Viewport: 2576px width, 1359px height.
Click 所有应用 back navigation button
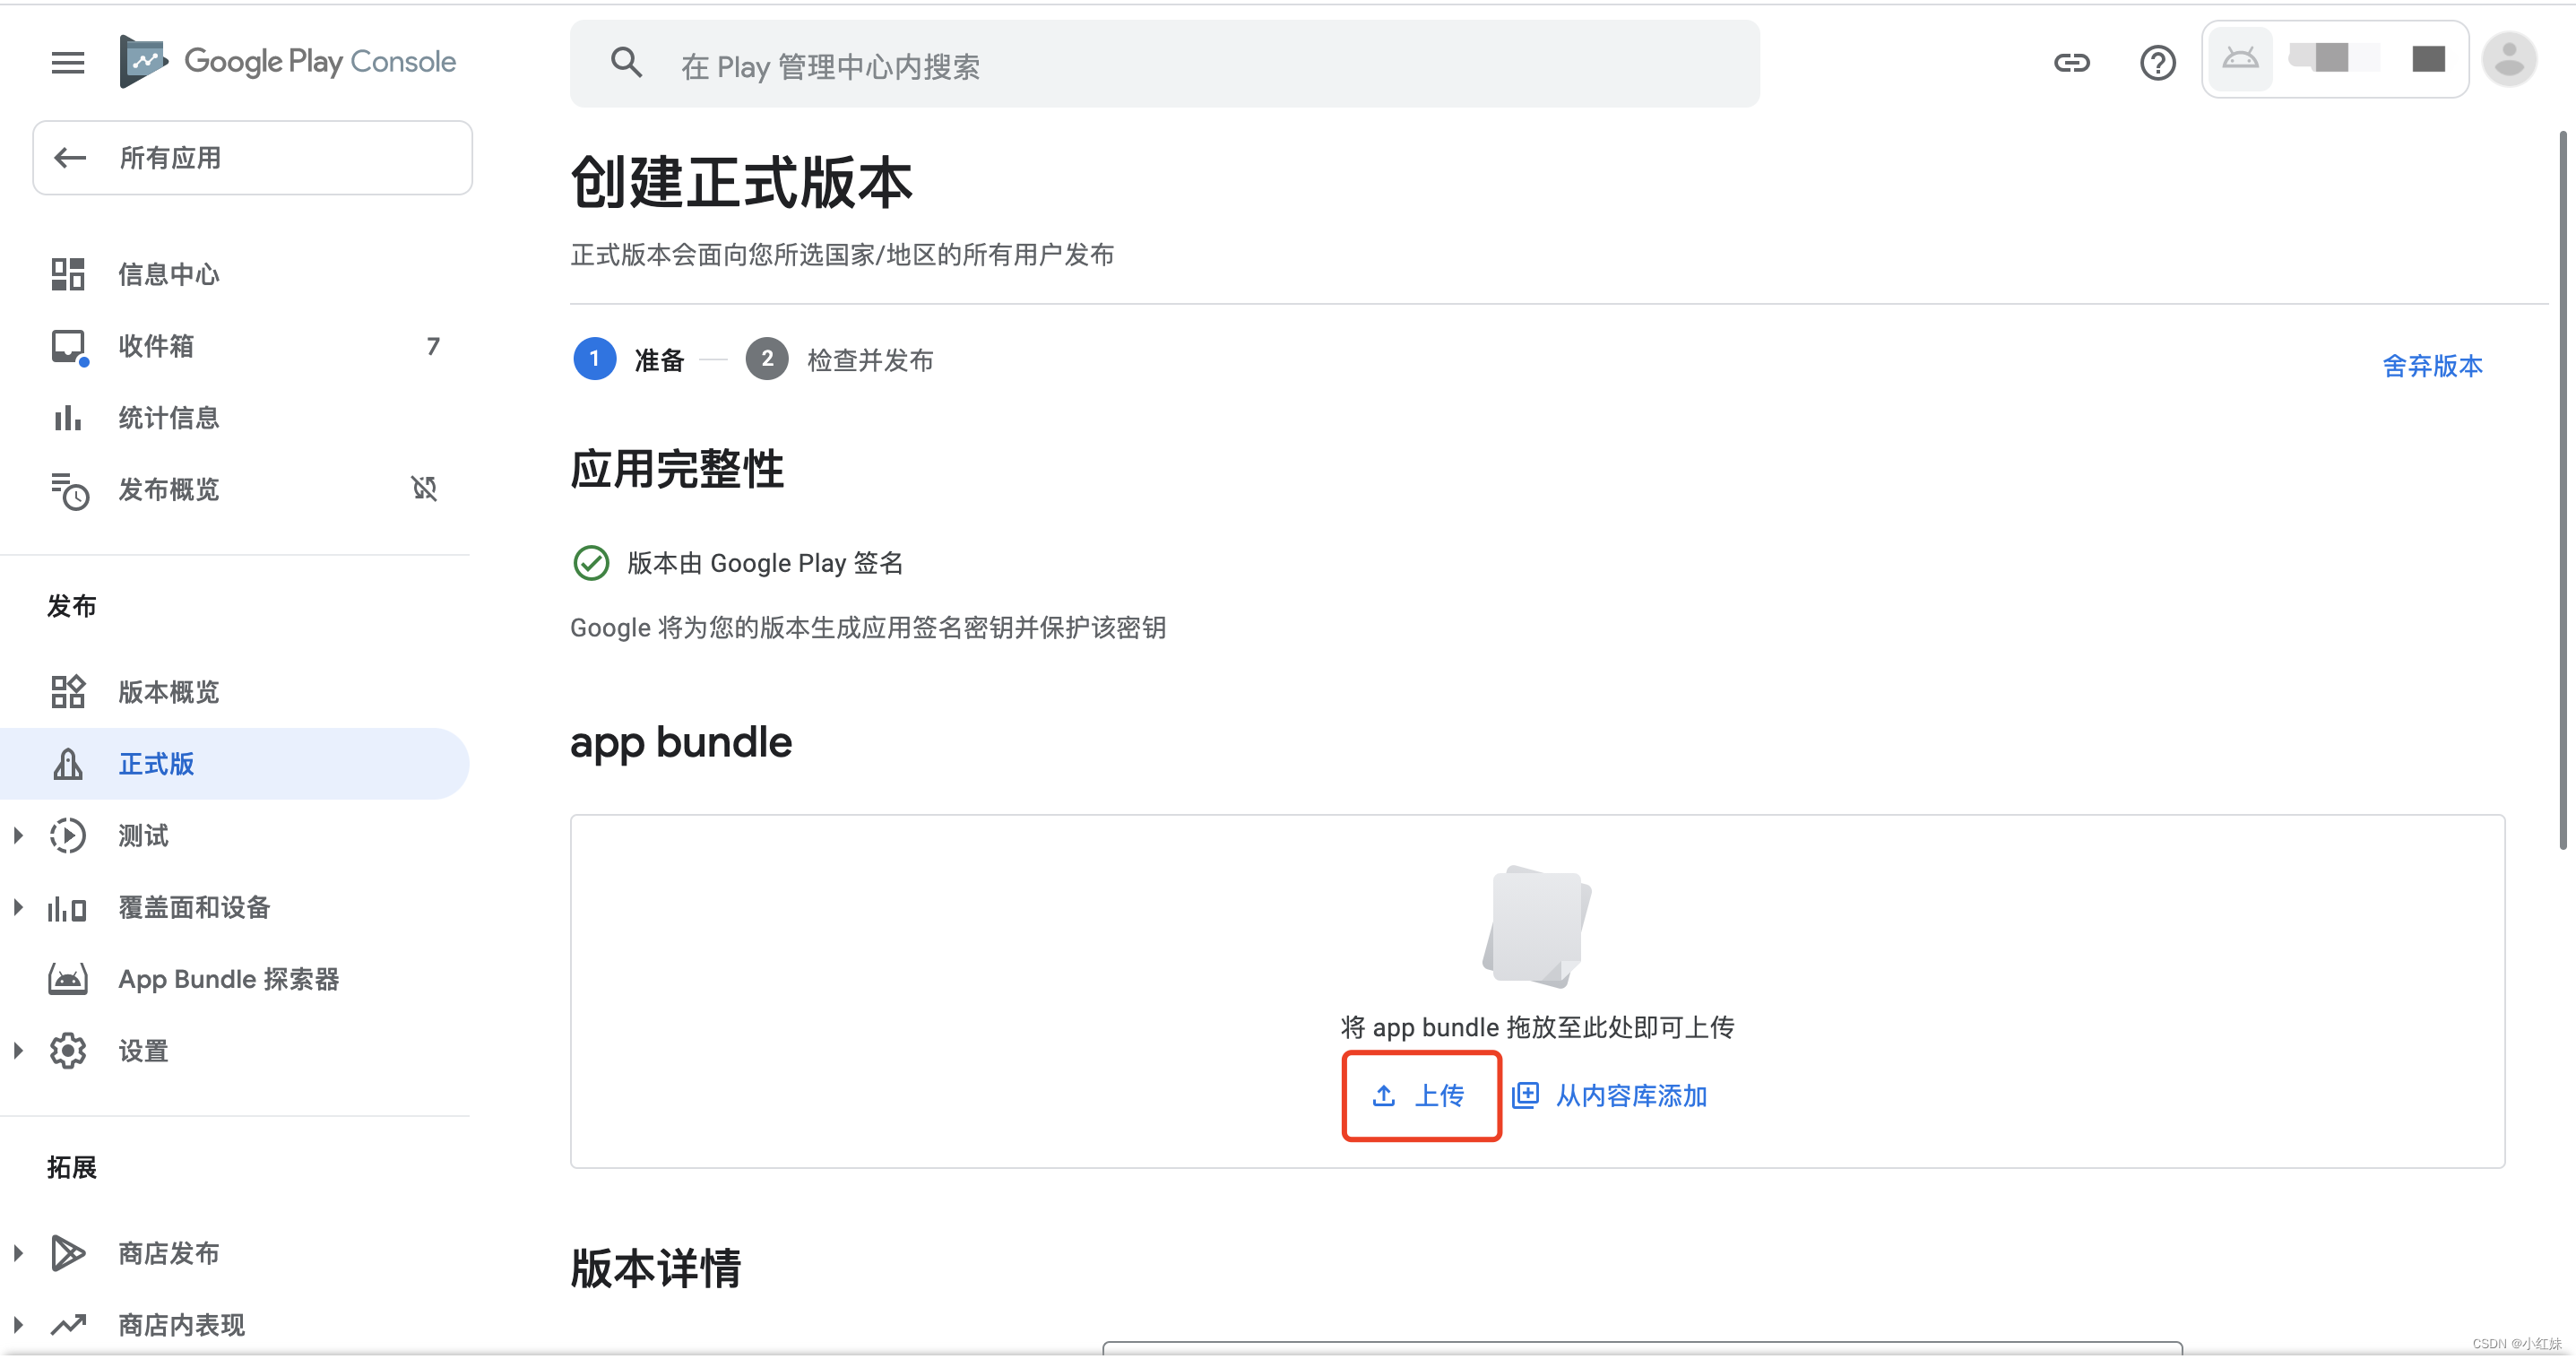pyautogui.click(x=254, y=157)
